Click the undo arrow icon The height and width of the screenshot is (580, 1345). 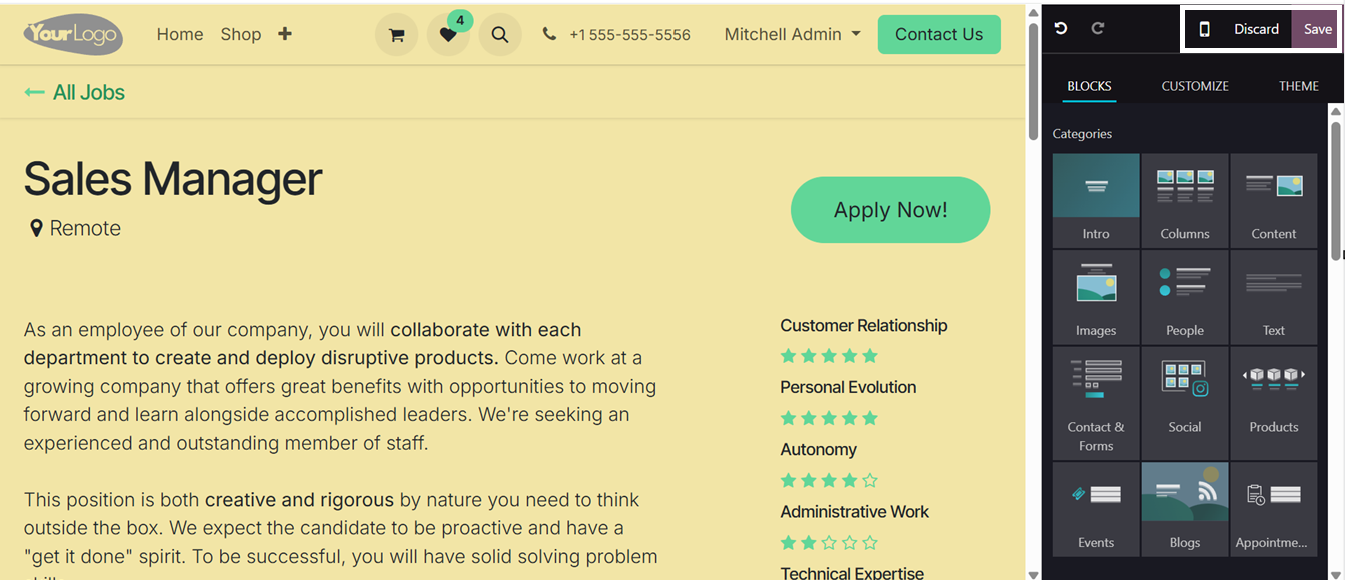(1061, 29)
